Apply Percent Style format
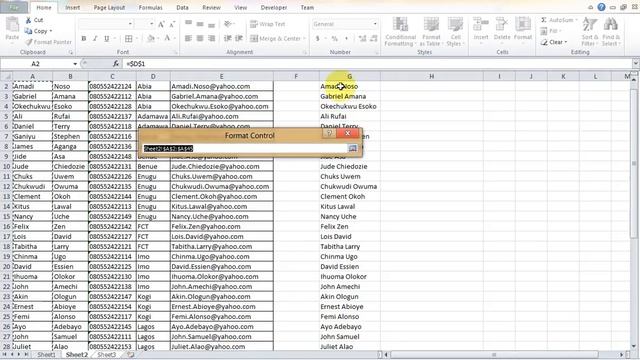 point(335,38)
